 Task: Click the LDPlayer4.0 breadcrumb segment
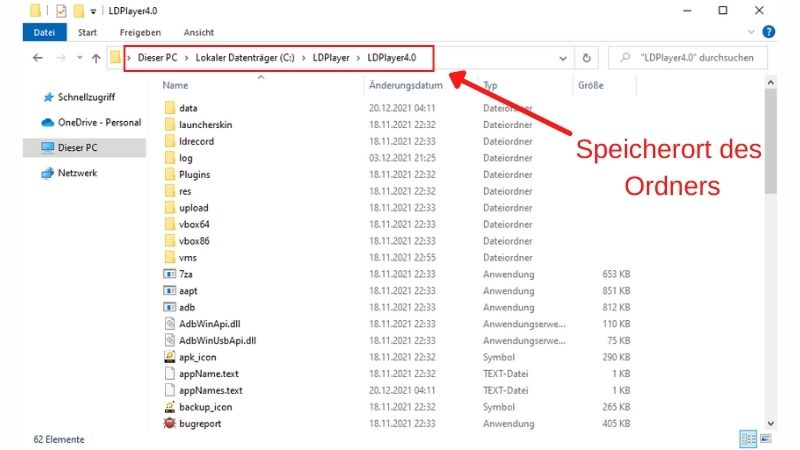pyautogui.click(x=392, y=58)
